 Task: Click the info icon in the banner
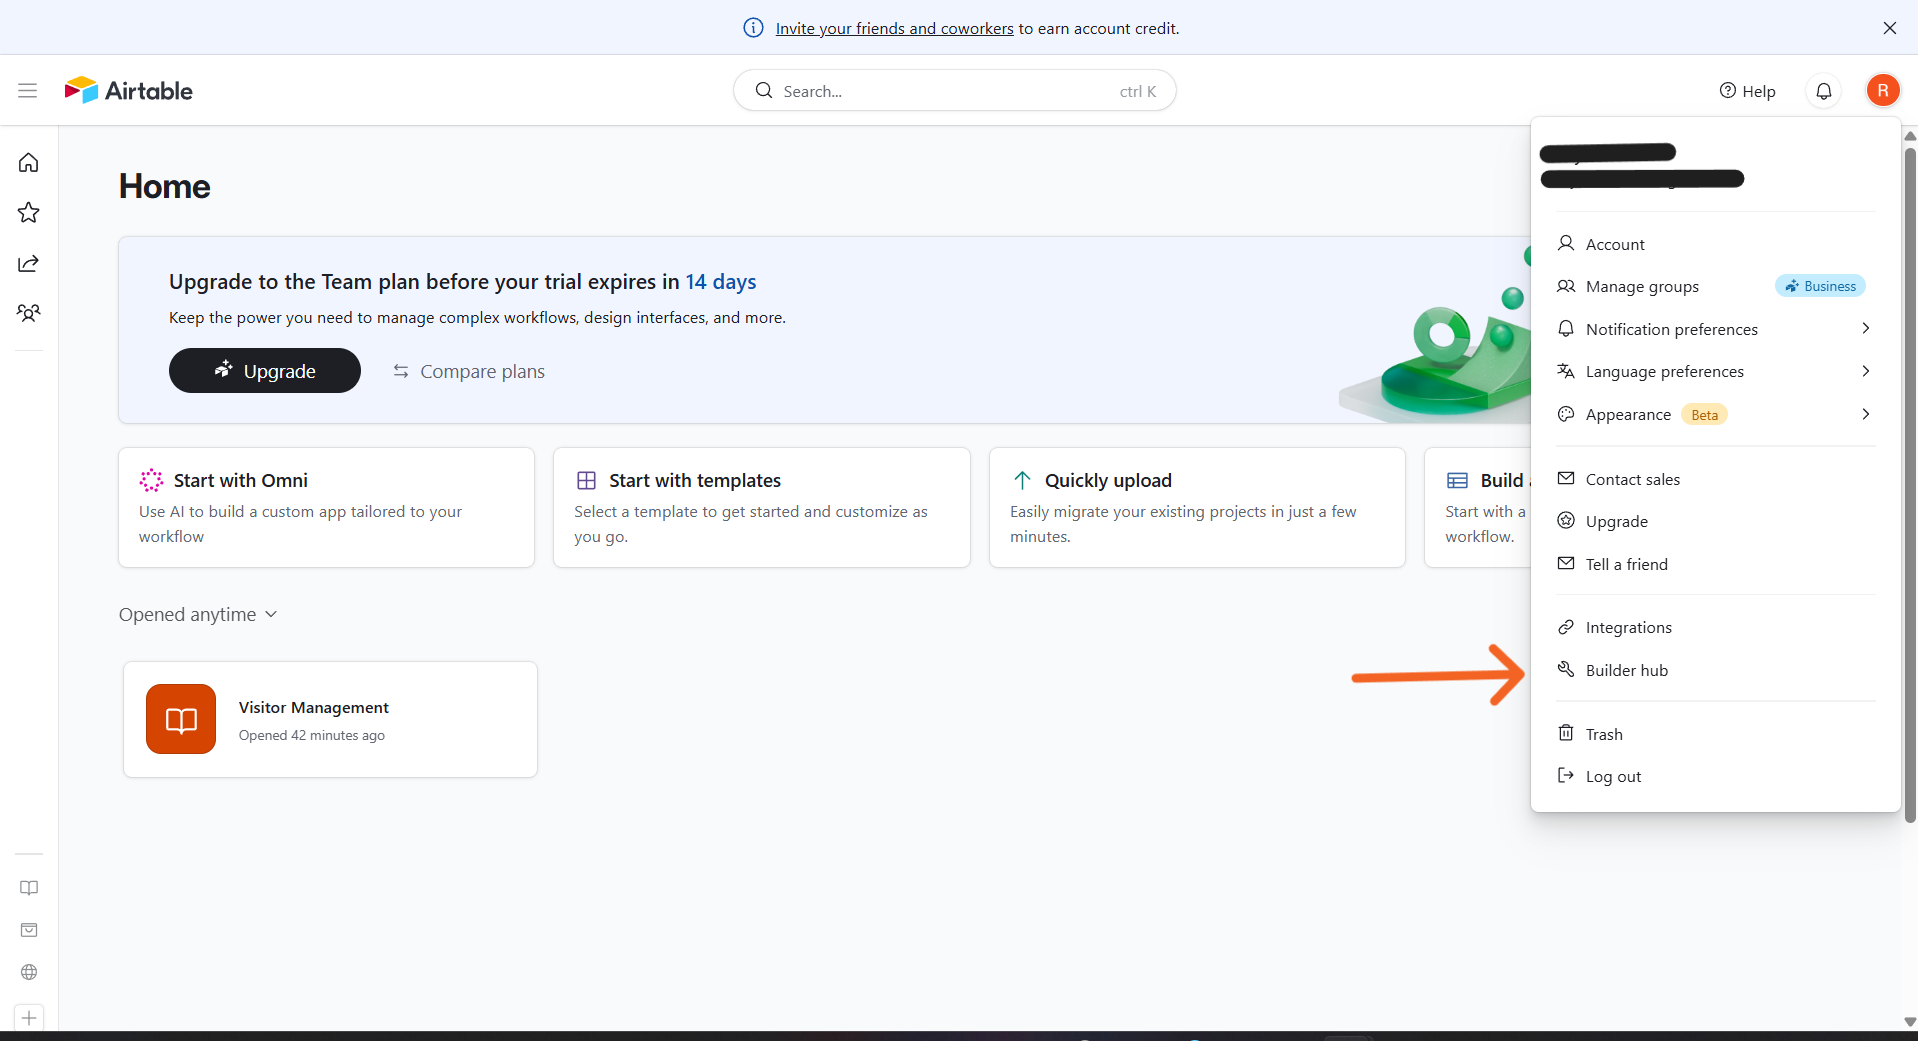pyautogui.click(x=754, y=28)
